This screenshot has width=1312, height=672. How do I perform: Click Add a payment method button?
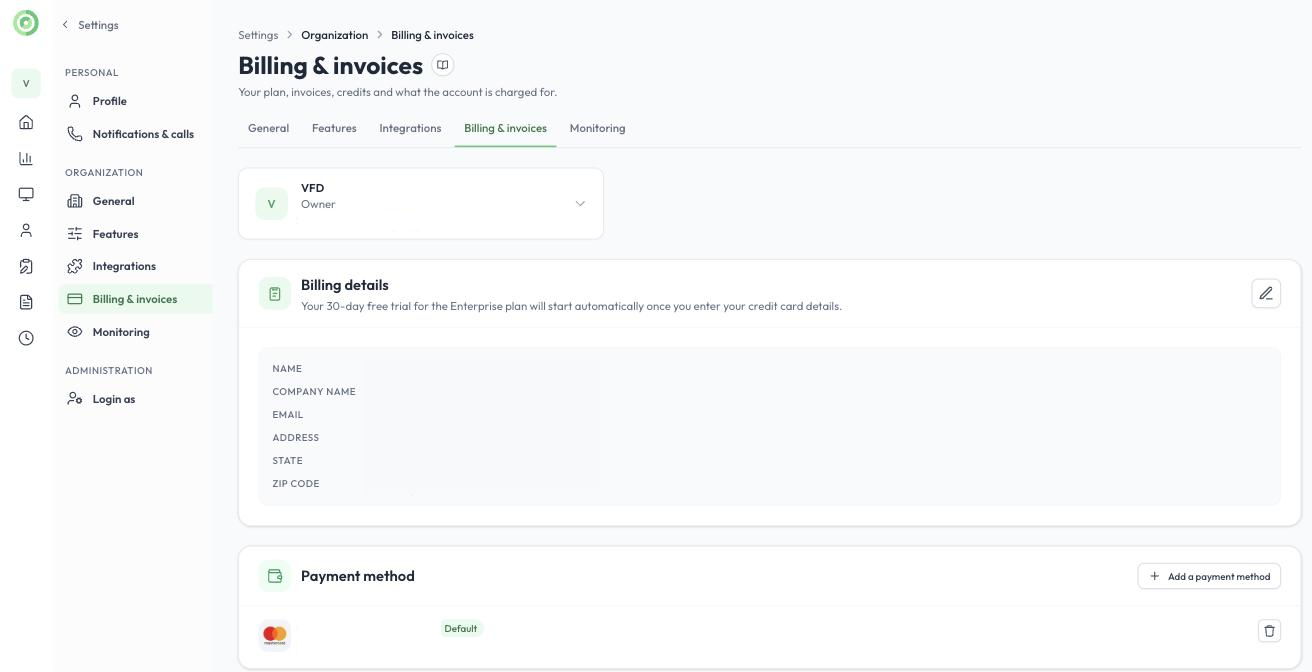[x=1209, y=576]
